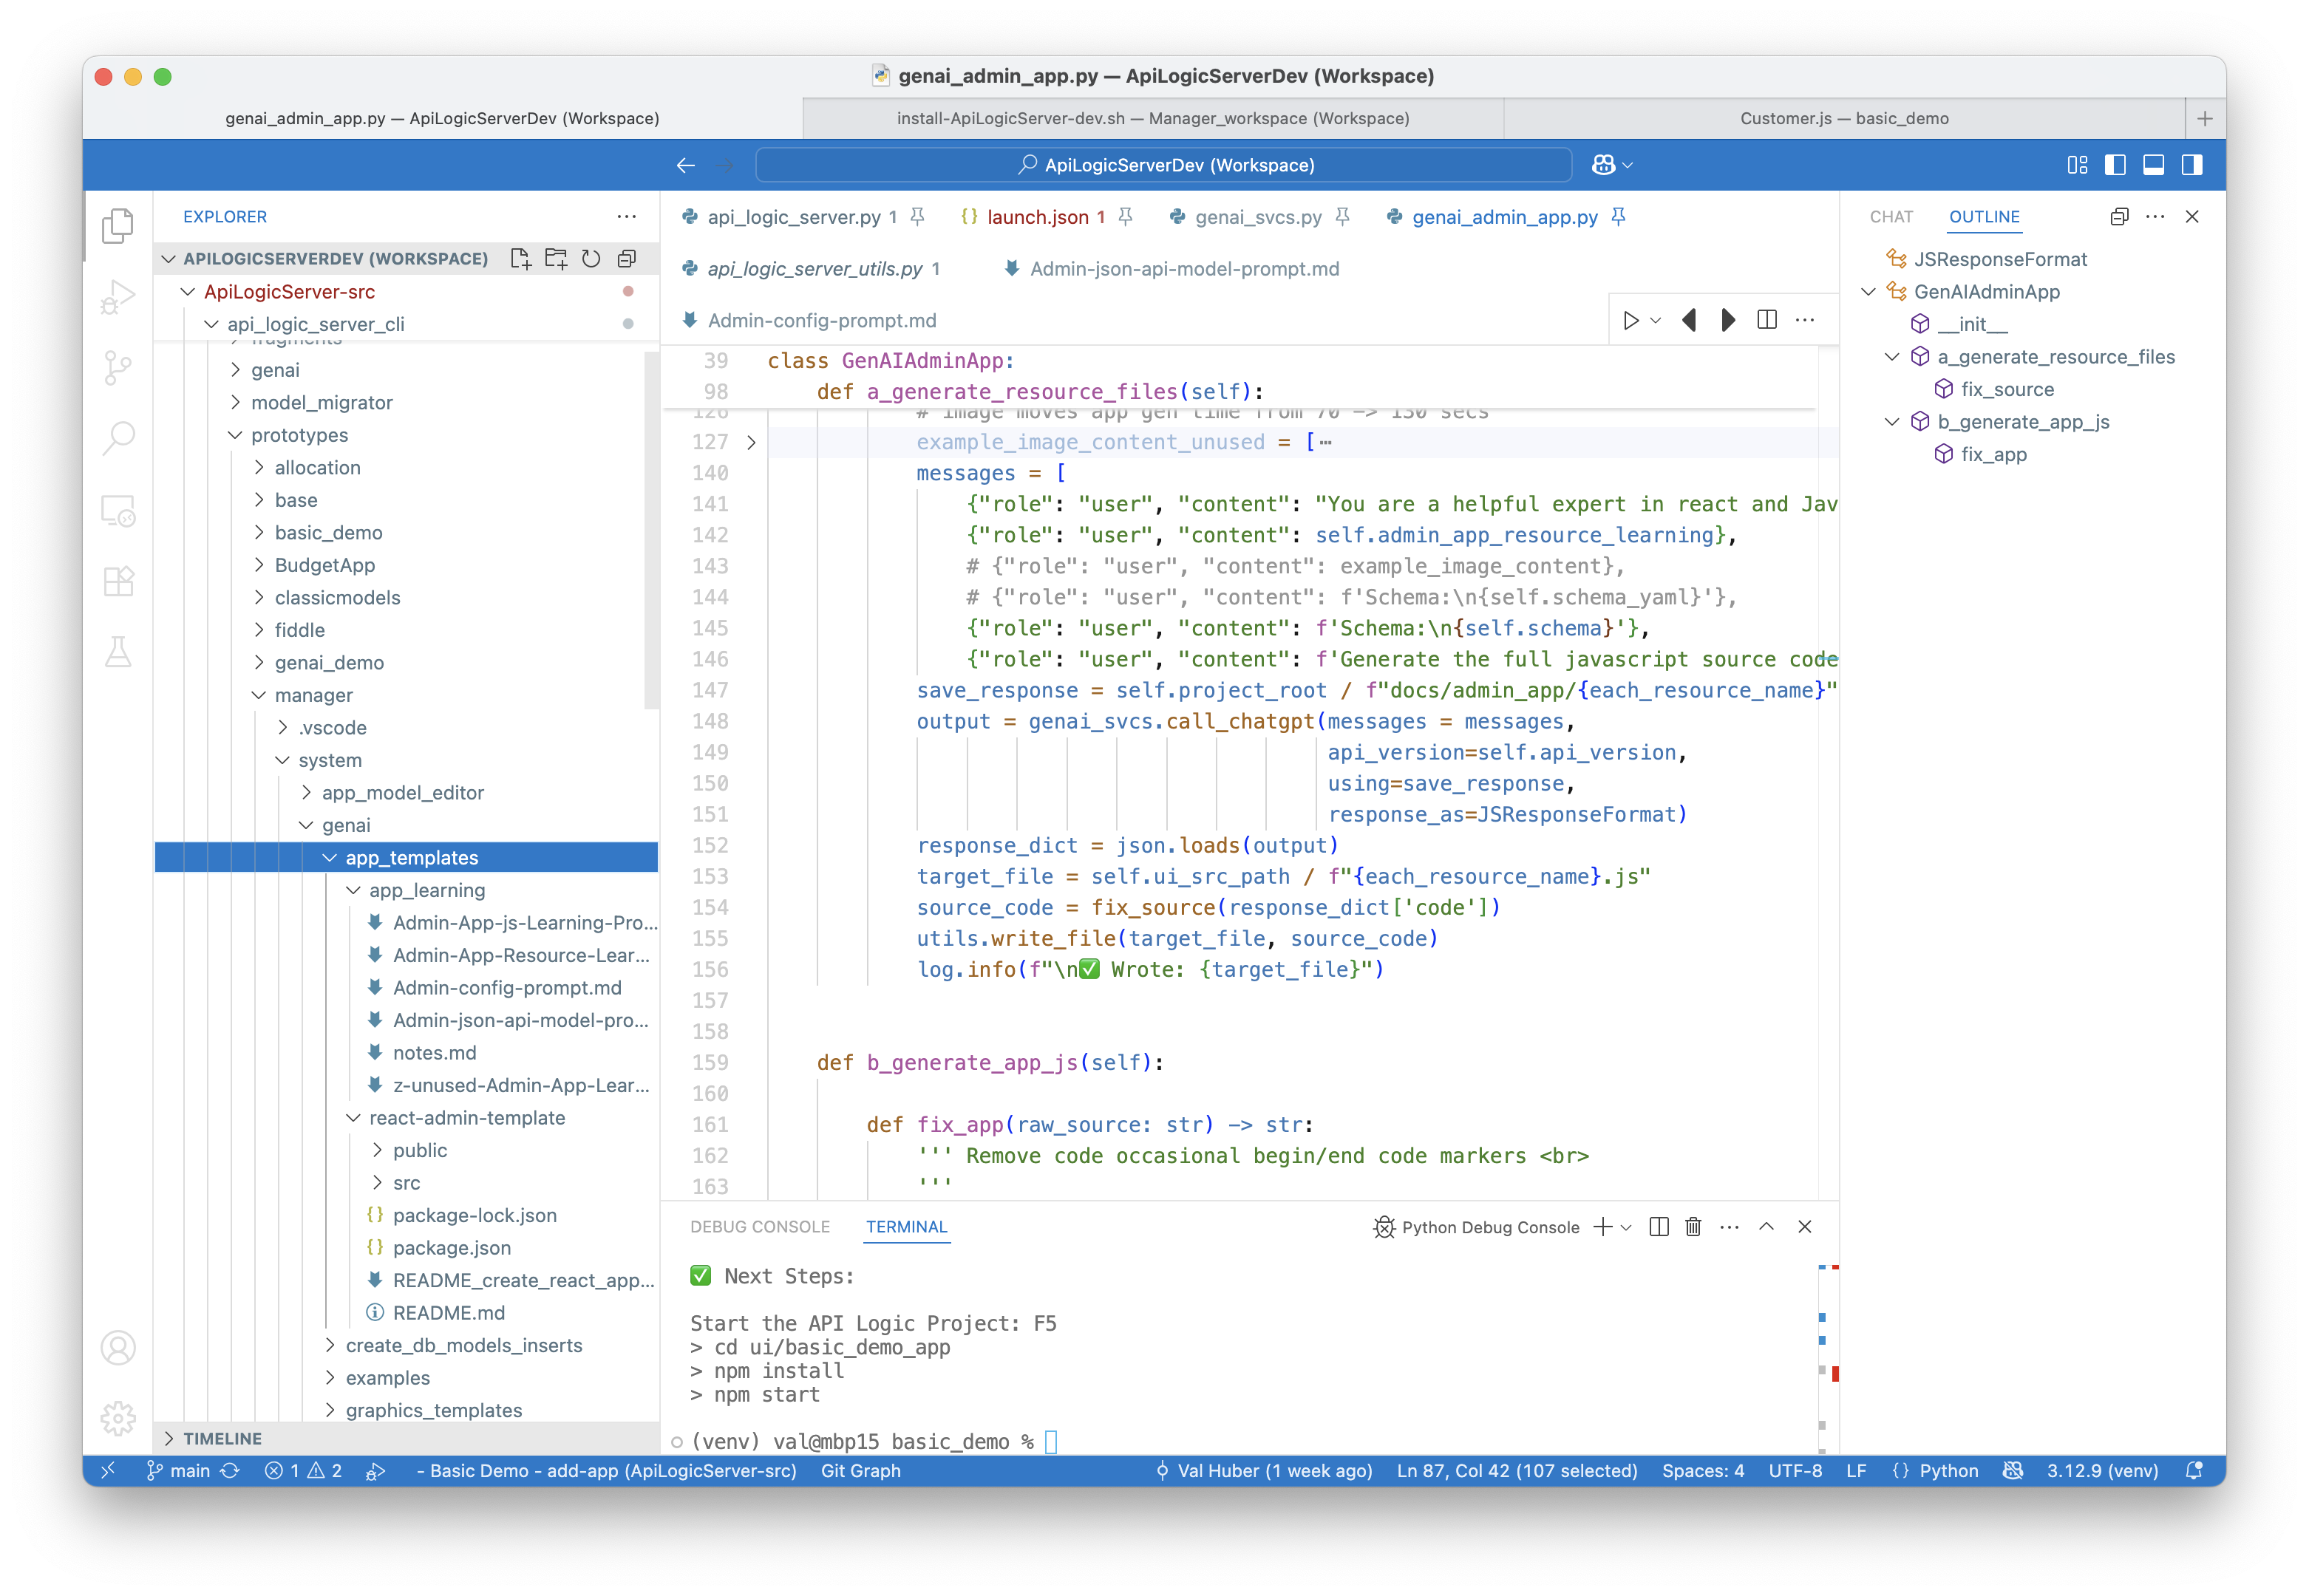Image resolution: width=2309 pixels, height=1596 pixels.
Task: Split the terminal panel
Action: click(x=1659, y=1227)
